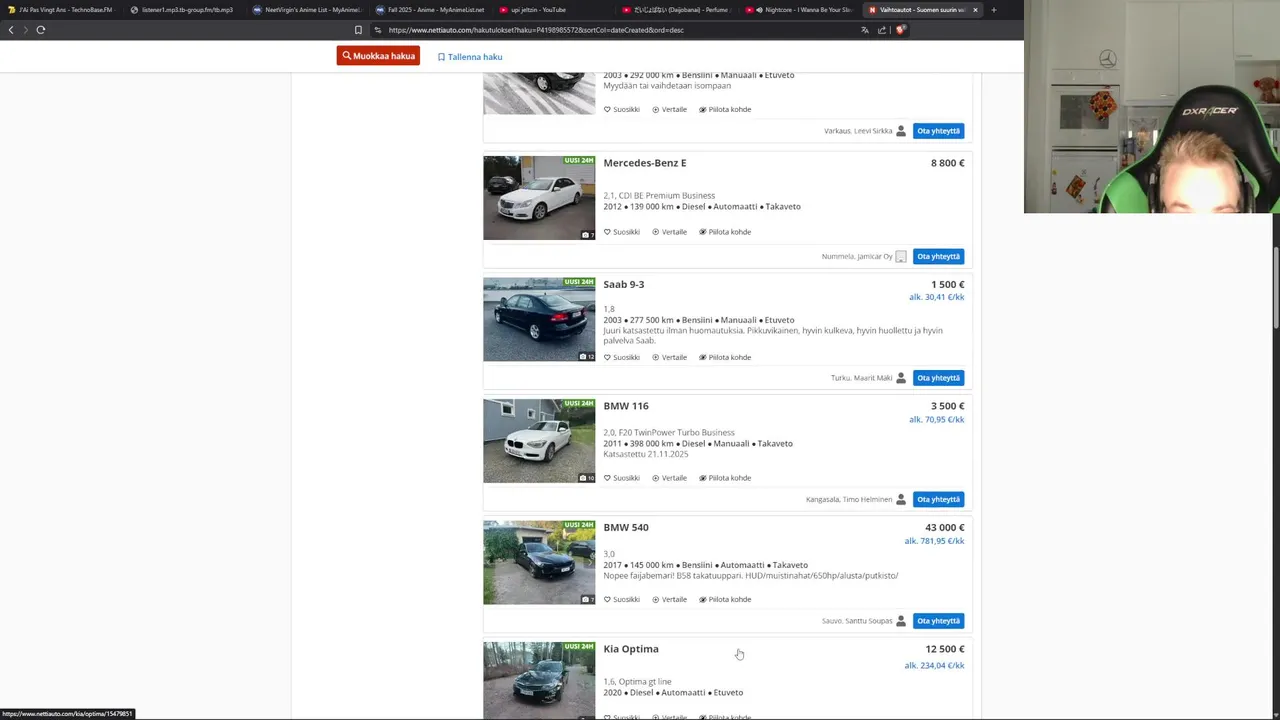Click Kia Optima financing alk. 234,04 €/kk
The image size is (1280, 720).
pos(934,665)
